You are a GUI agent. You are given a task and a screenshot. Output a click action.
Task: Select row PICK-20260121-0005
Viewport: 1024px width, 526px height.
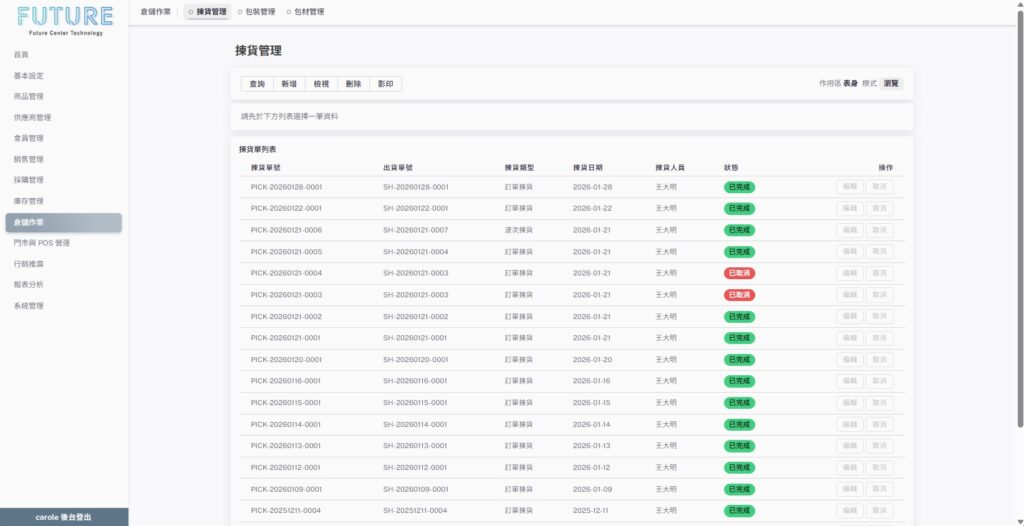click(571, 252)
